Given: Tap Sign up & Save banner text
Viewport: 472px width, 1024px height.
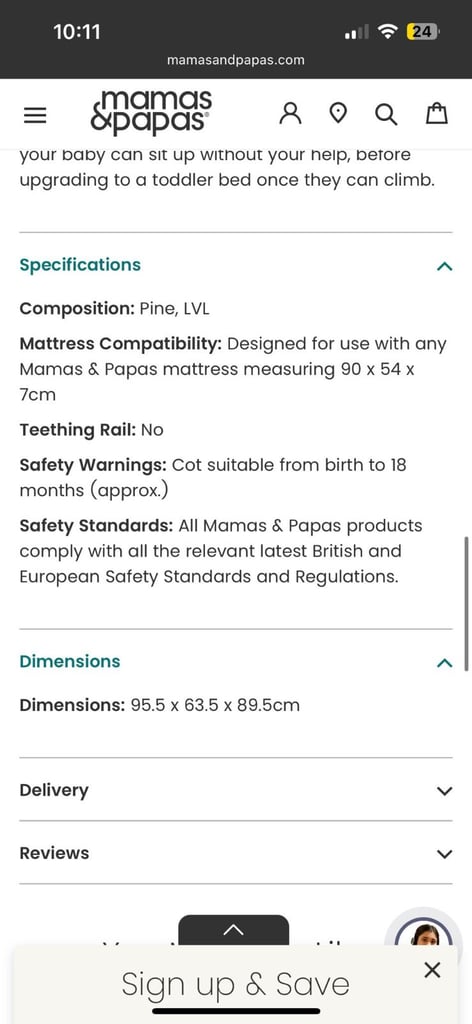Looking at the screenshot, I should (236, 984).
